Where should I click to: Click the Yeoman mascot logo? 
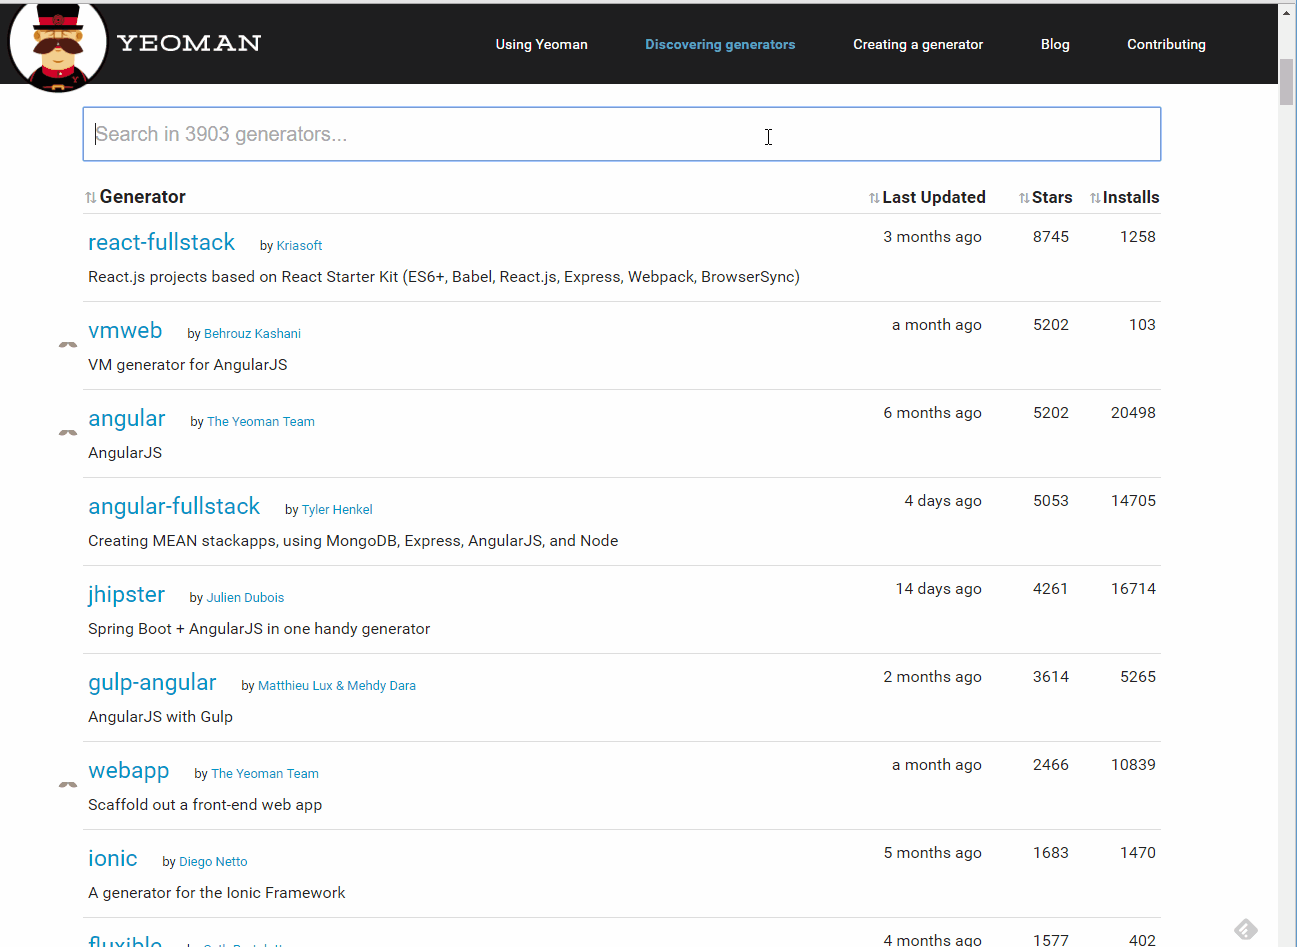57,47
